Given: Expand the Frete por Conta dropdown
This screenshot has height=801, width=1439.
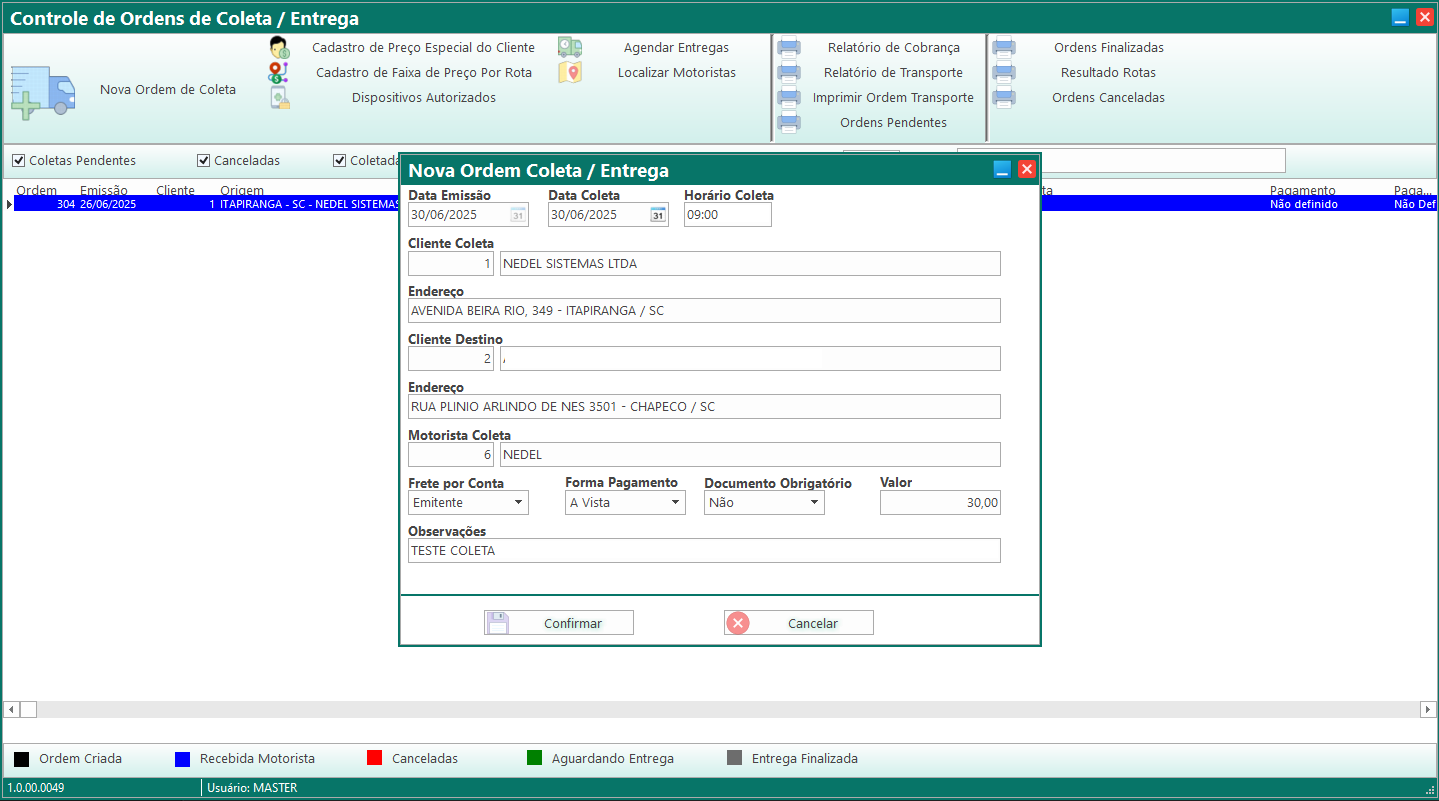Looking at the screenshot, I should click(x=518, y=503).
